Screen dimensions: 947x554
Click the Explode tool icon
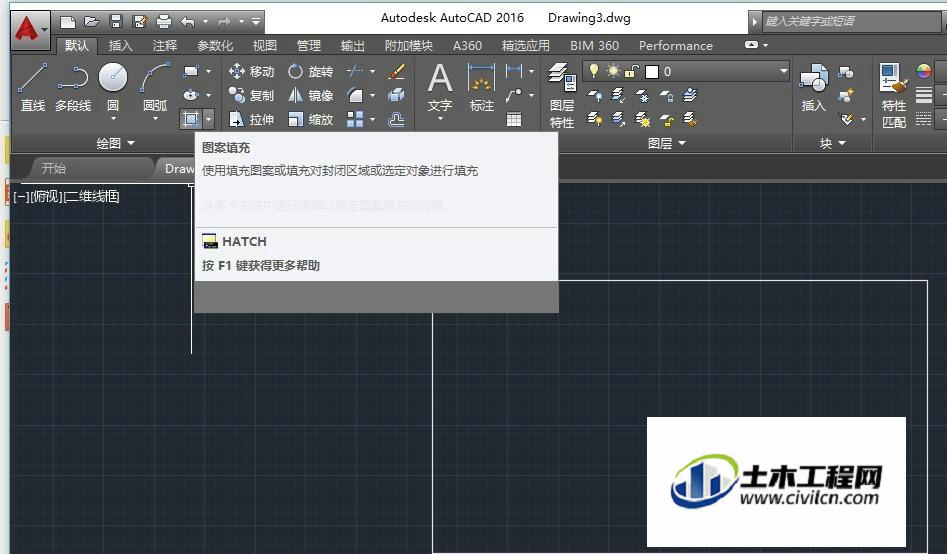tap(396, 95)
